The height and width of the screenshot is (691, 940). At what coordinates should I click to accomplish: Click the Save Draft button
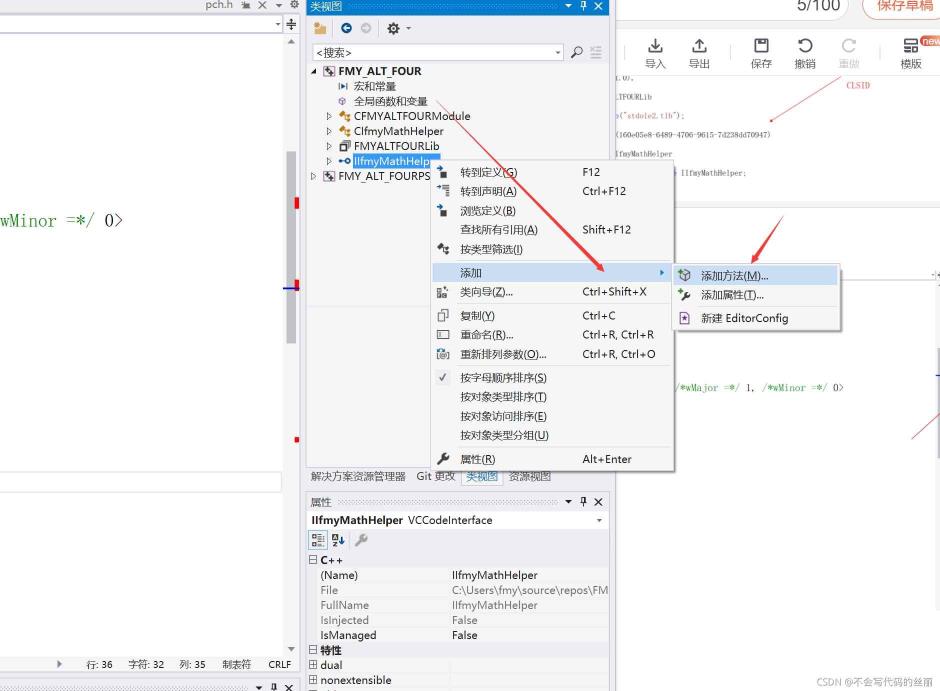pyautogui.click(x=903, y=6)
